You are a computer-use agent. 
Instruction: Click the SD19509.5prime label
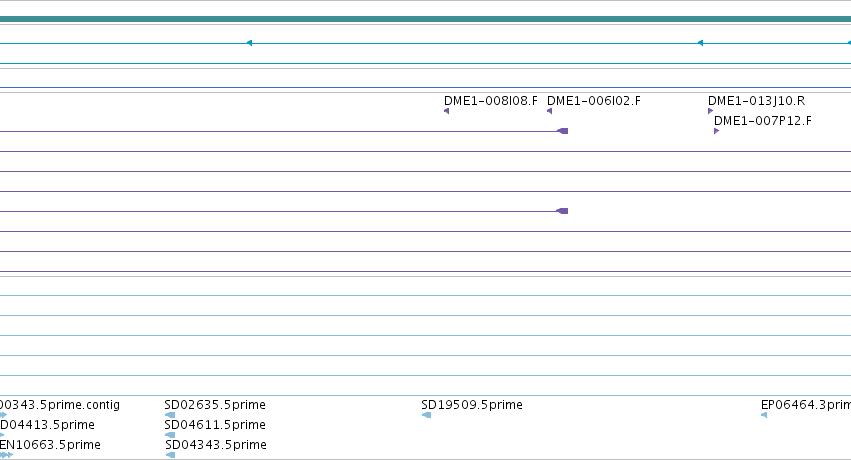472,405
